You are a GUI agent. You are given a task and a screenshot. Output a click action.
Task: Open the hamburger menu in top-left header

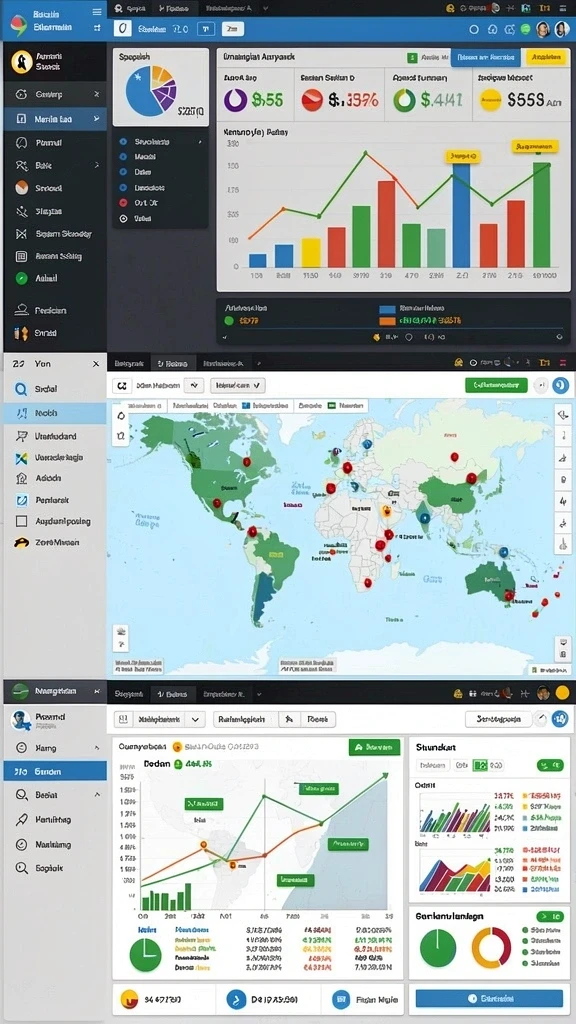click(97, 12)
